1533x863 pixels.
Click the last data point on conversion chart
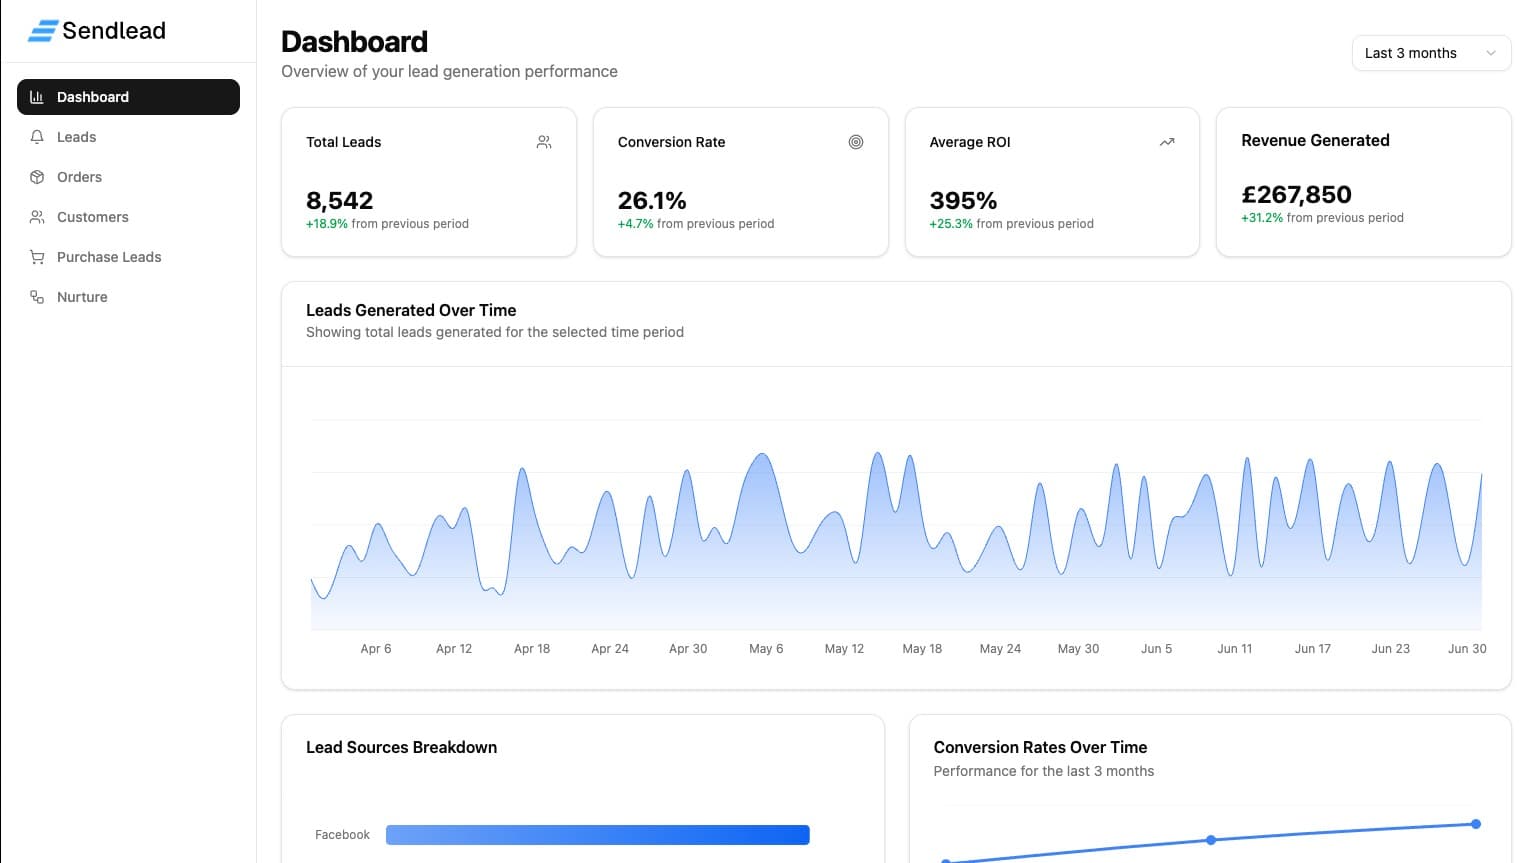tap(1476, 824)
